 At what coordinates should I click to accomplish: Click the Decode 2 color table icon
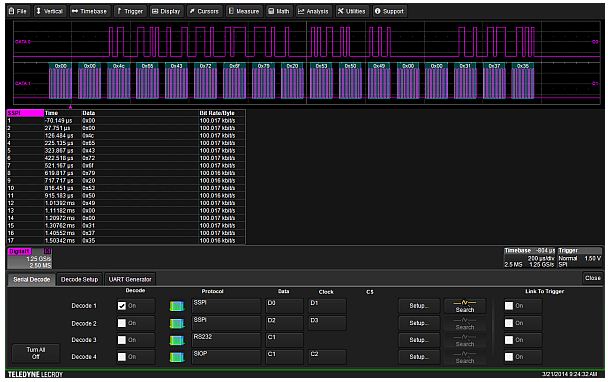[x=177, y=323]
